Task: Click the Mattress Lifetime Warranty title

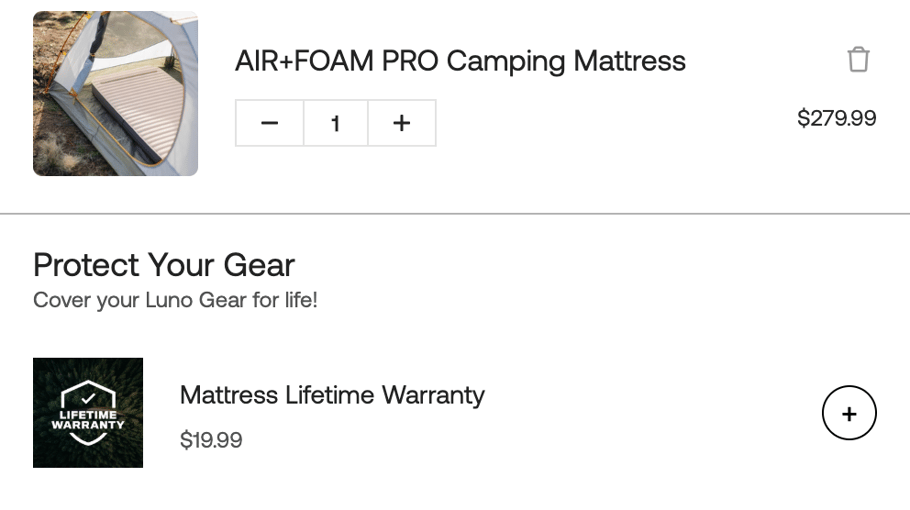Action: tap(332, 395)
